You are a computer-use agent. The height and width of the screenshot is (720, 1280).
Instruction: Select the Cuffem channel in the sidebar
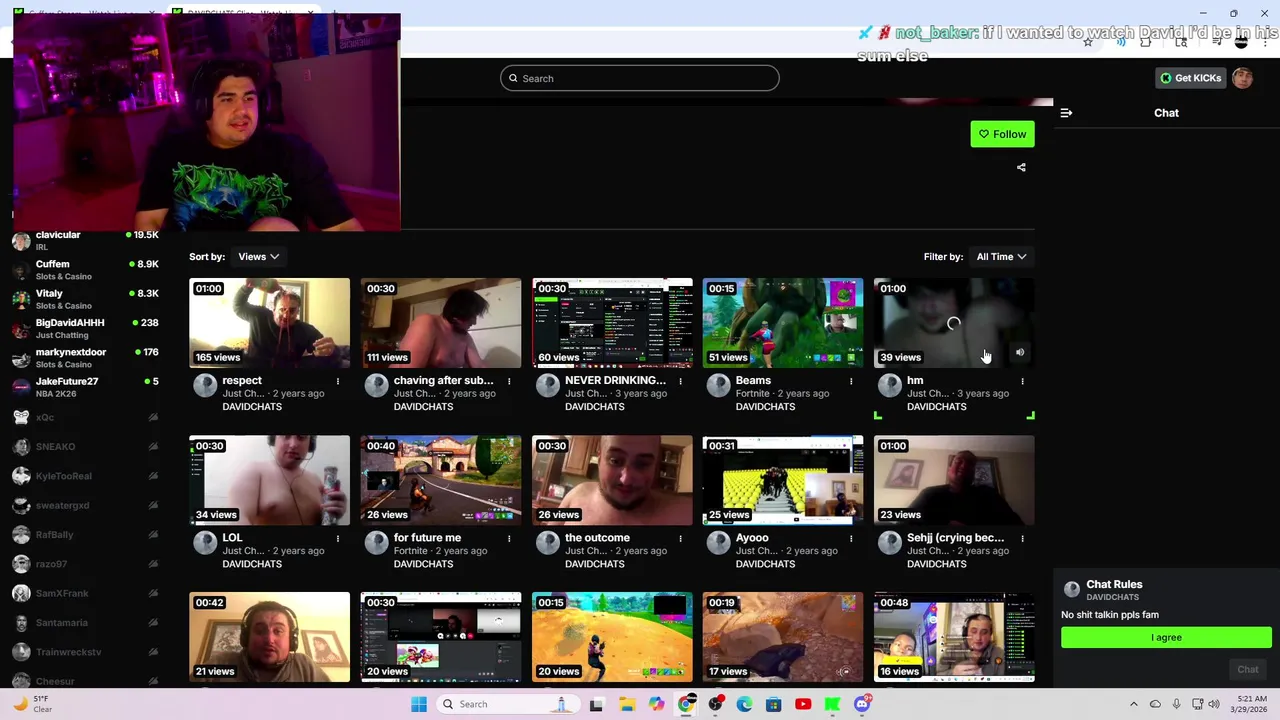(86, 270)
